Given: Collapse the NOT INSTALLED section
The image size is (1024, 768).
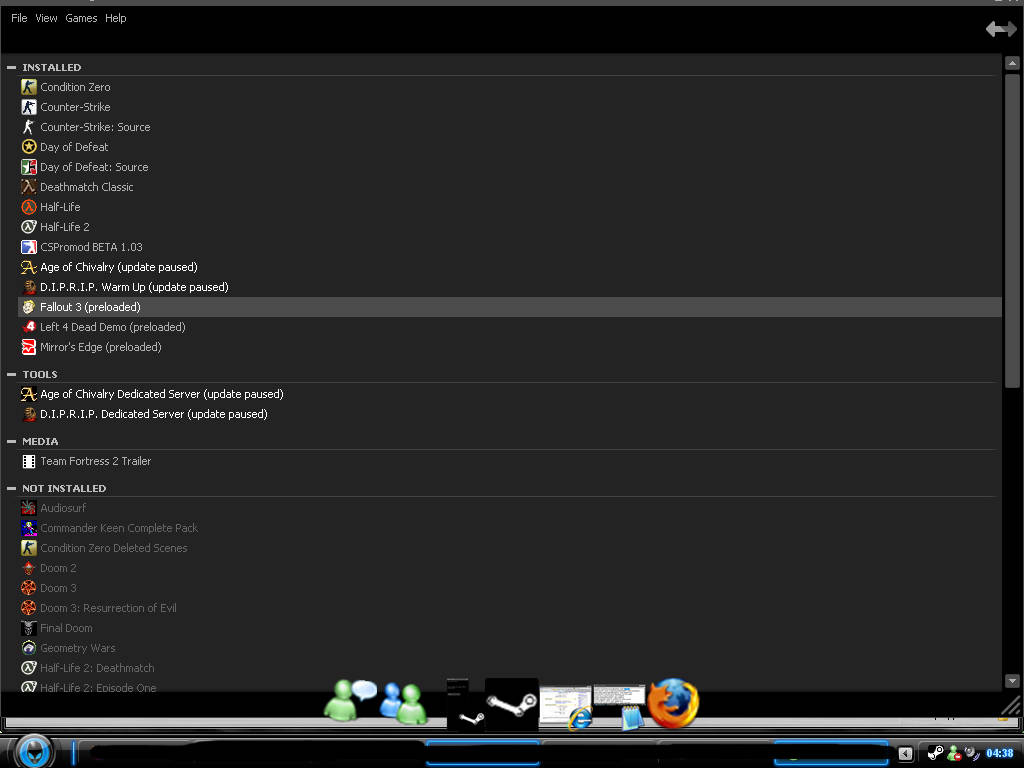Looking at the screenshot, I should point(11,488).
